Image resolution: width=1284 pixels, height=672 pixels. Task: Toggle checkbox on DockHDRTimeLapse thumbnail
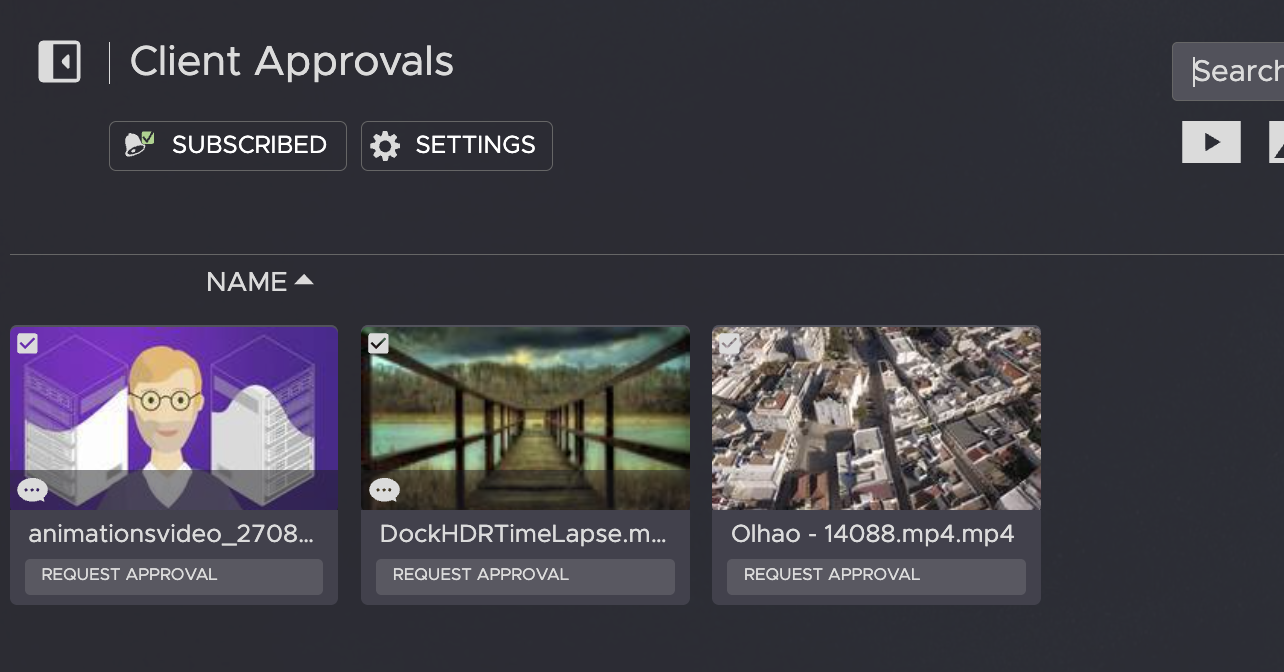(378, 344)
